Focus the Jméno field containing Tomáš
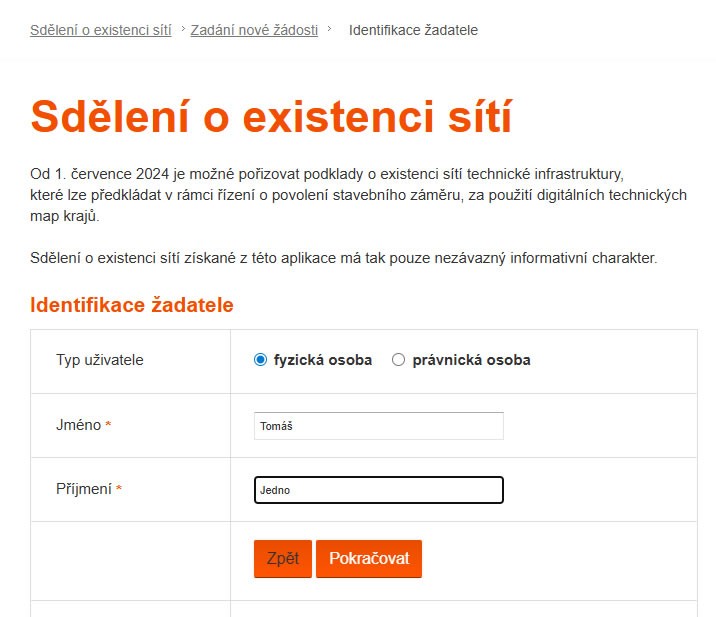The image size is (716, 617). 378,426
